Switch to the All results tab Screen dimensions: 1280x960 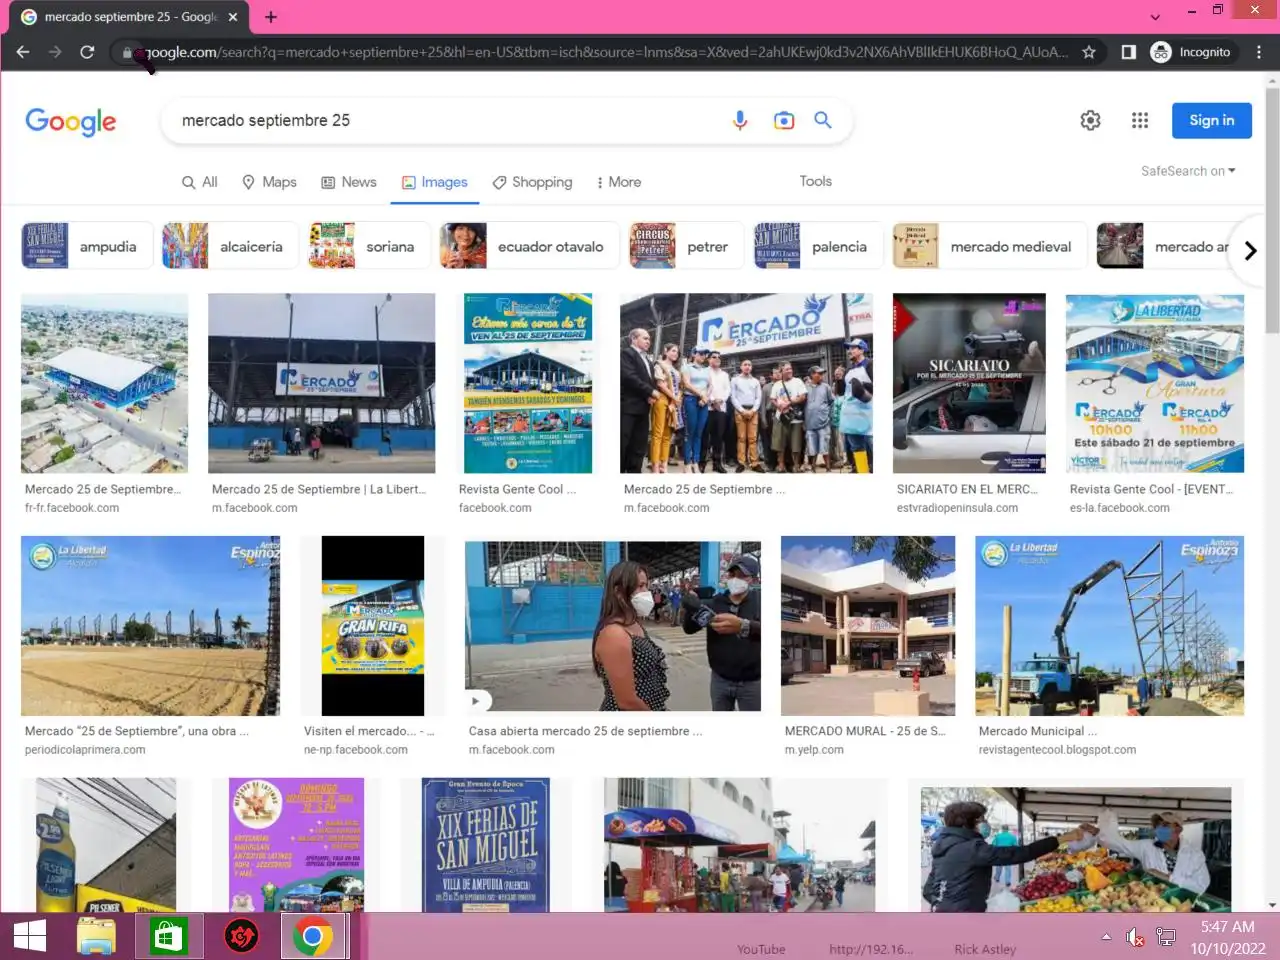tap(200, 182)
